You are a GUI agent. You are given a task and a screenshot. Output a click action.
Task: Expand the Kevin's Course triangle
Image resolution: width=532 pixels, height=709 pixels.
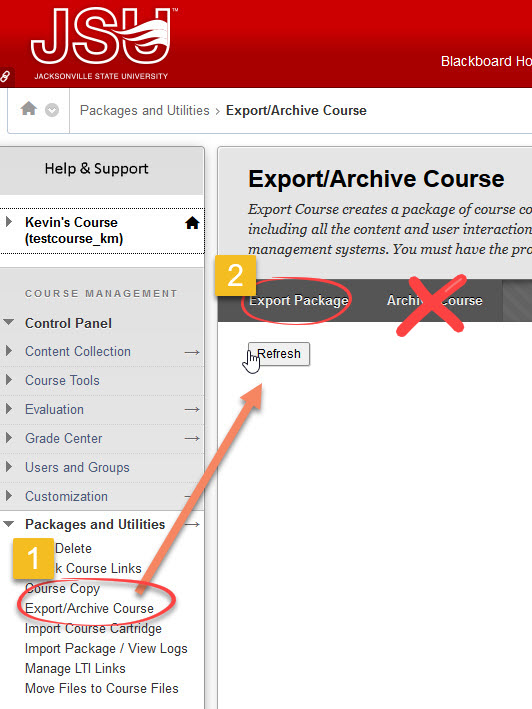[x=9, y=222]
